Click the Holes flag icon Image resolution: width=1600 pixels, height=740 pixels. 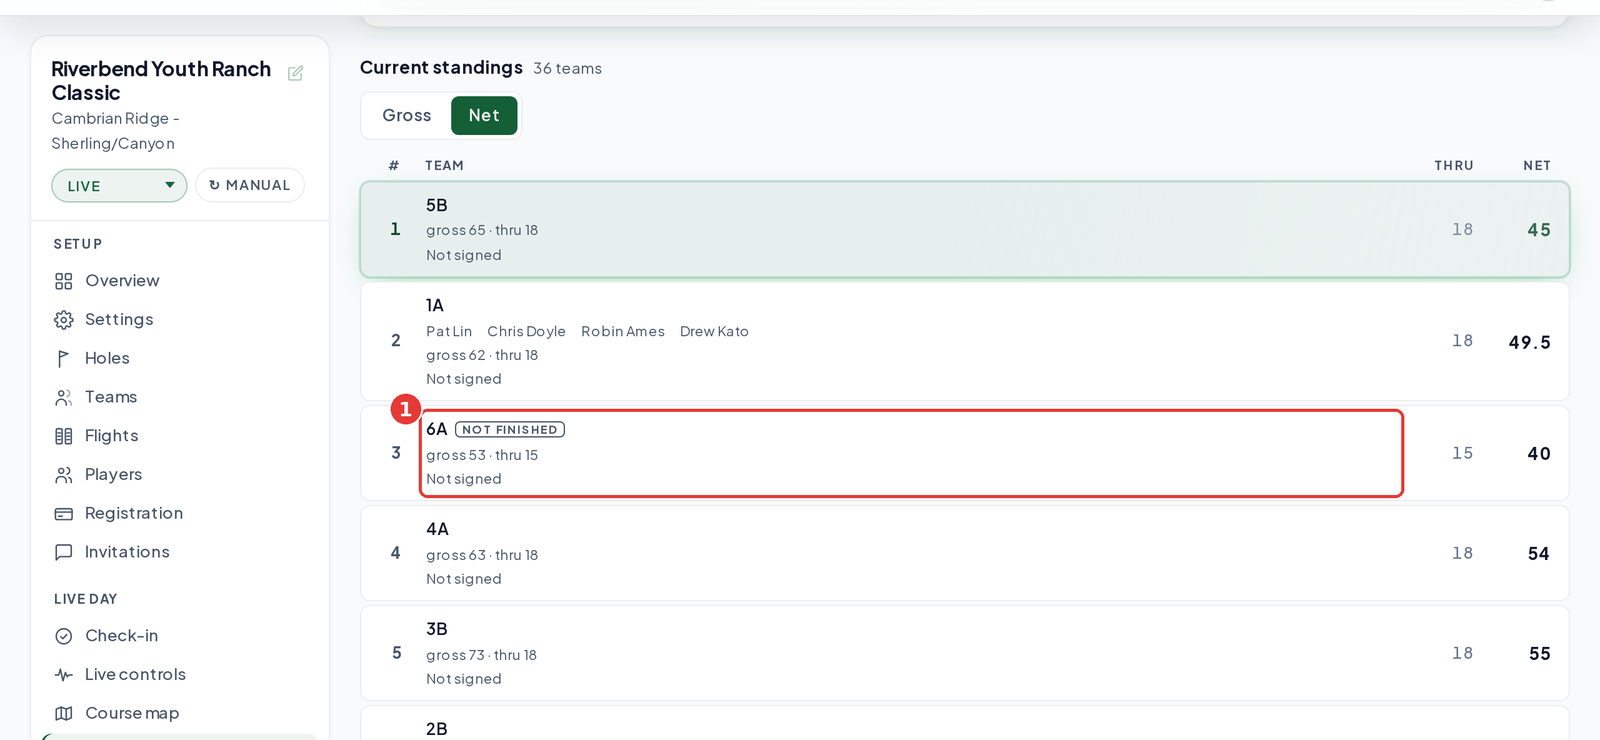coord(64,358)
